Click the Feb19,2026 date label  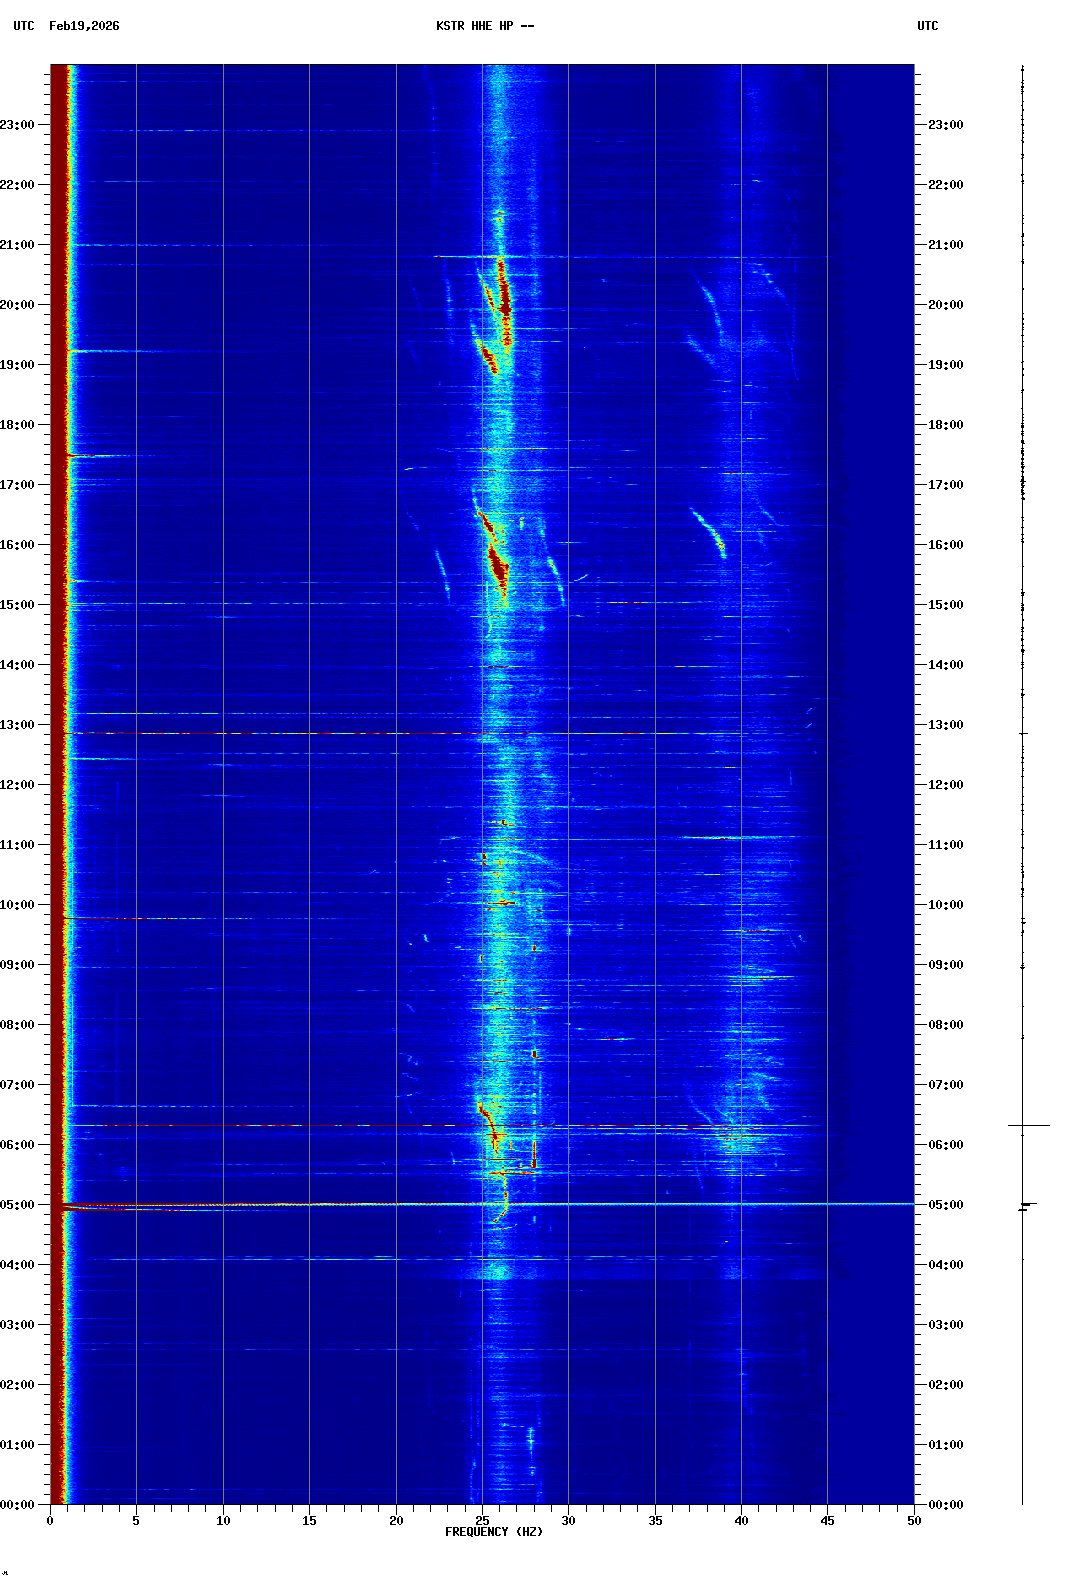point(84,26)
